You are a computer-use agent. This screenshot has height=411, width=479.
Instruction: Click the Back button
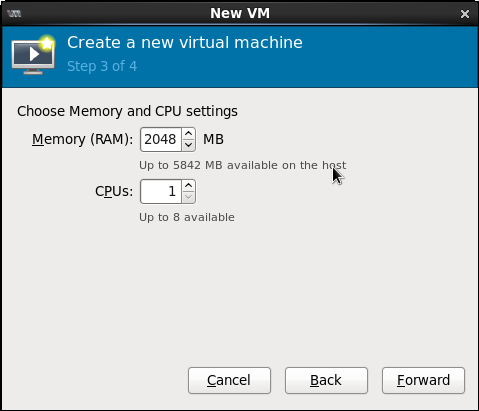326,380
